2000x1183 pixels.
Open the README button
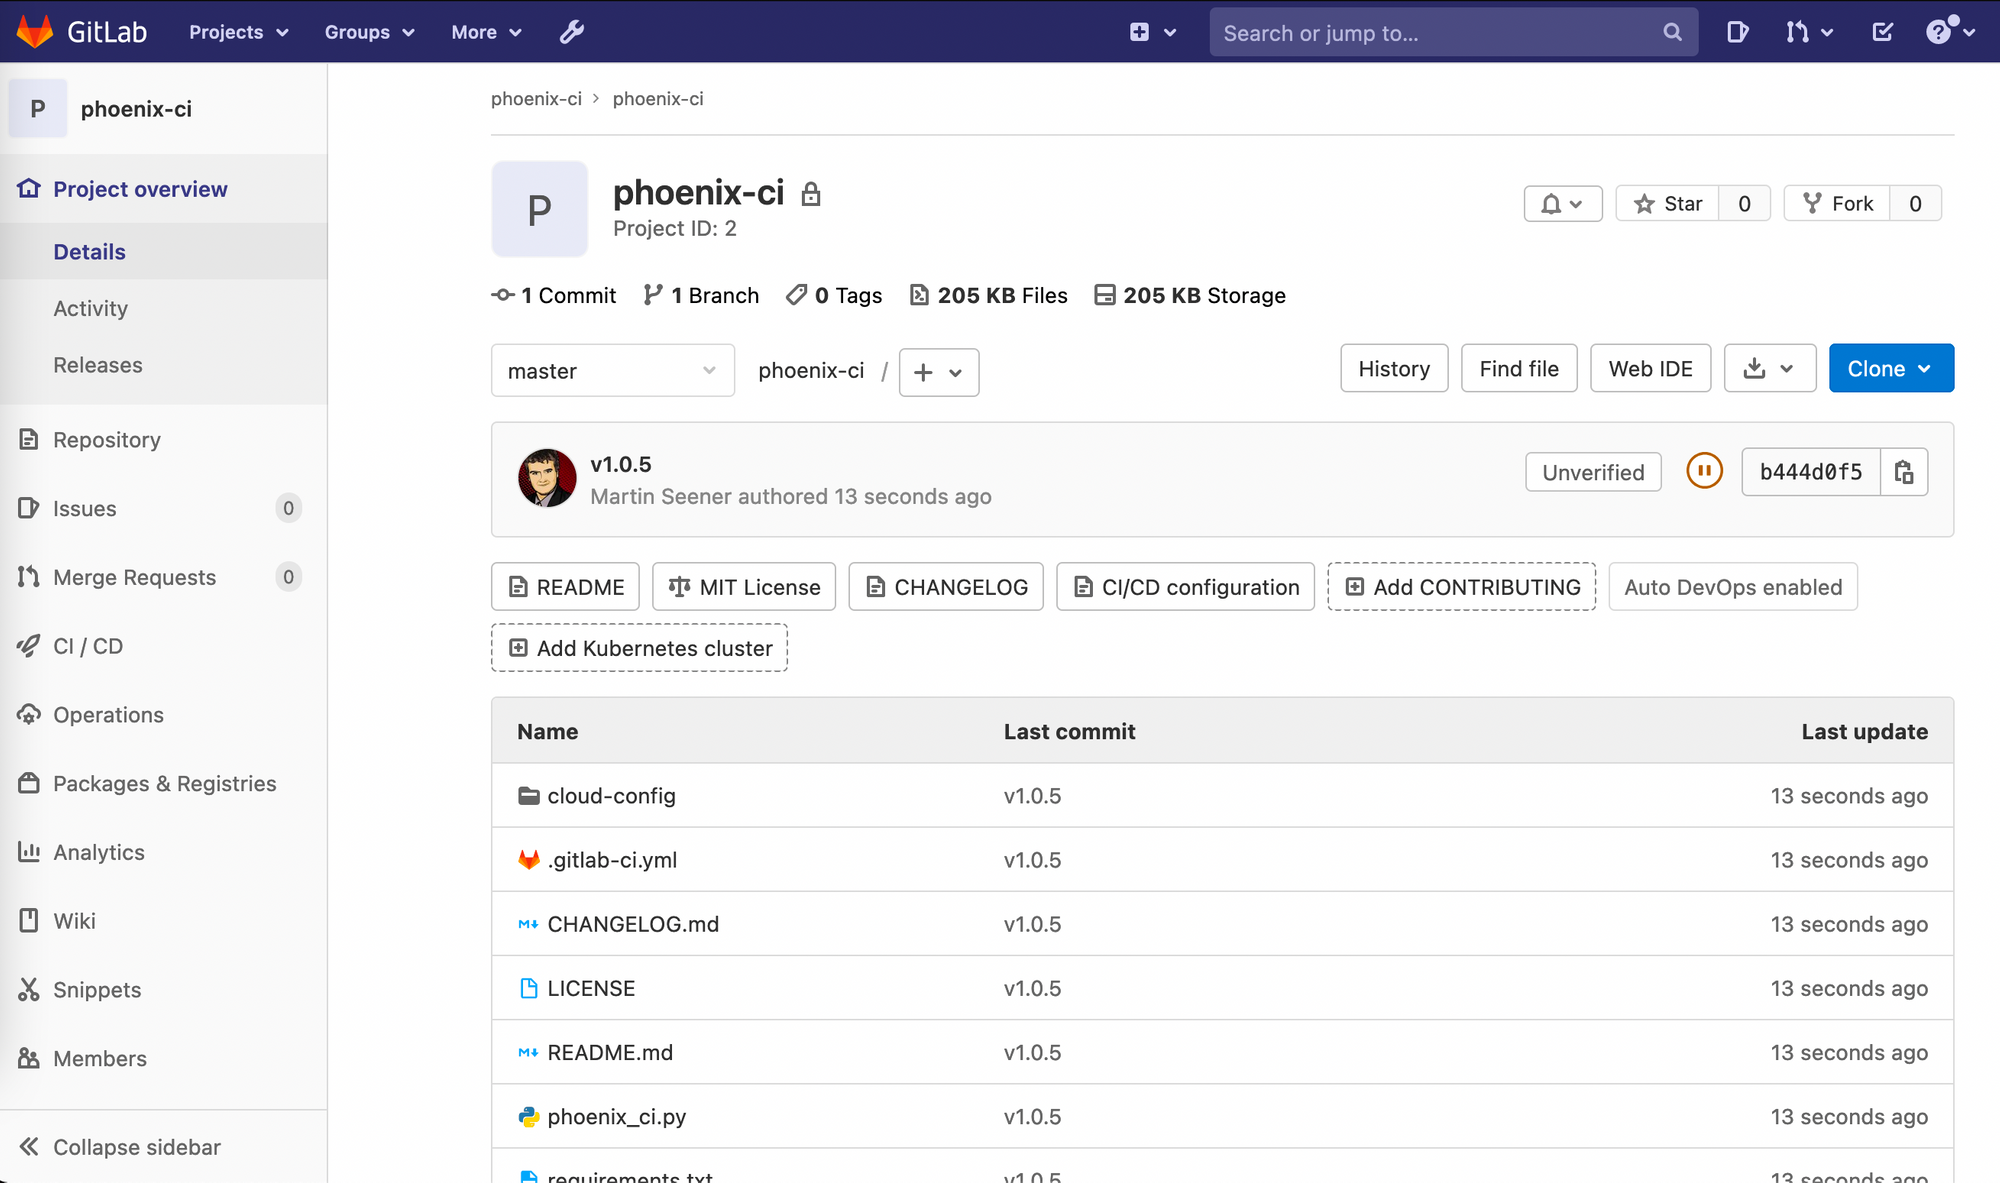(565, 587)
